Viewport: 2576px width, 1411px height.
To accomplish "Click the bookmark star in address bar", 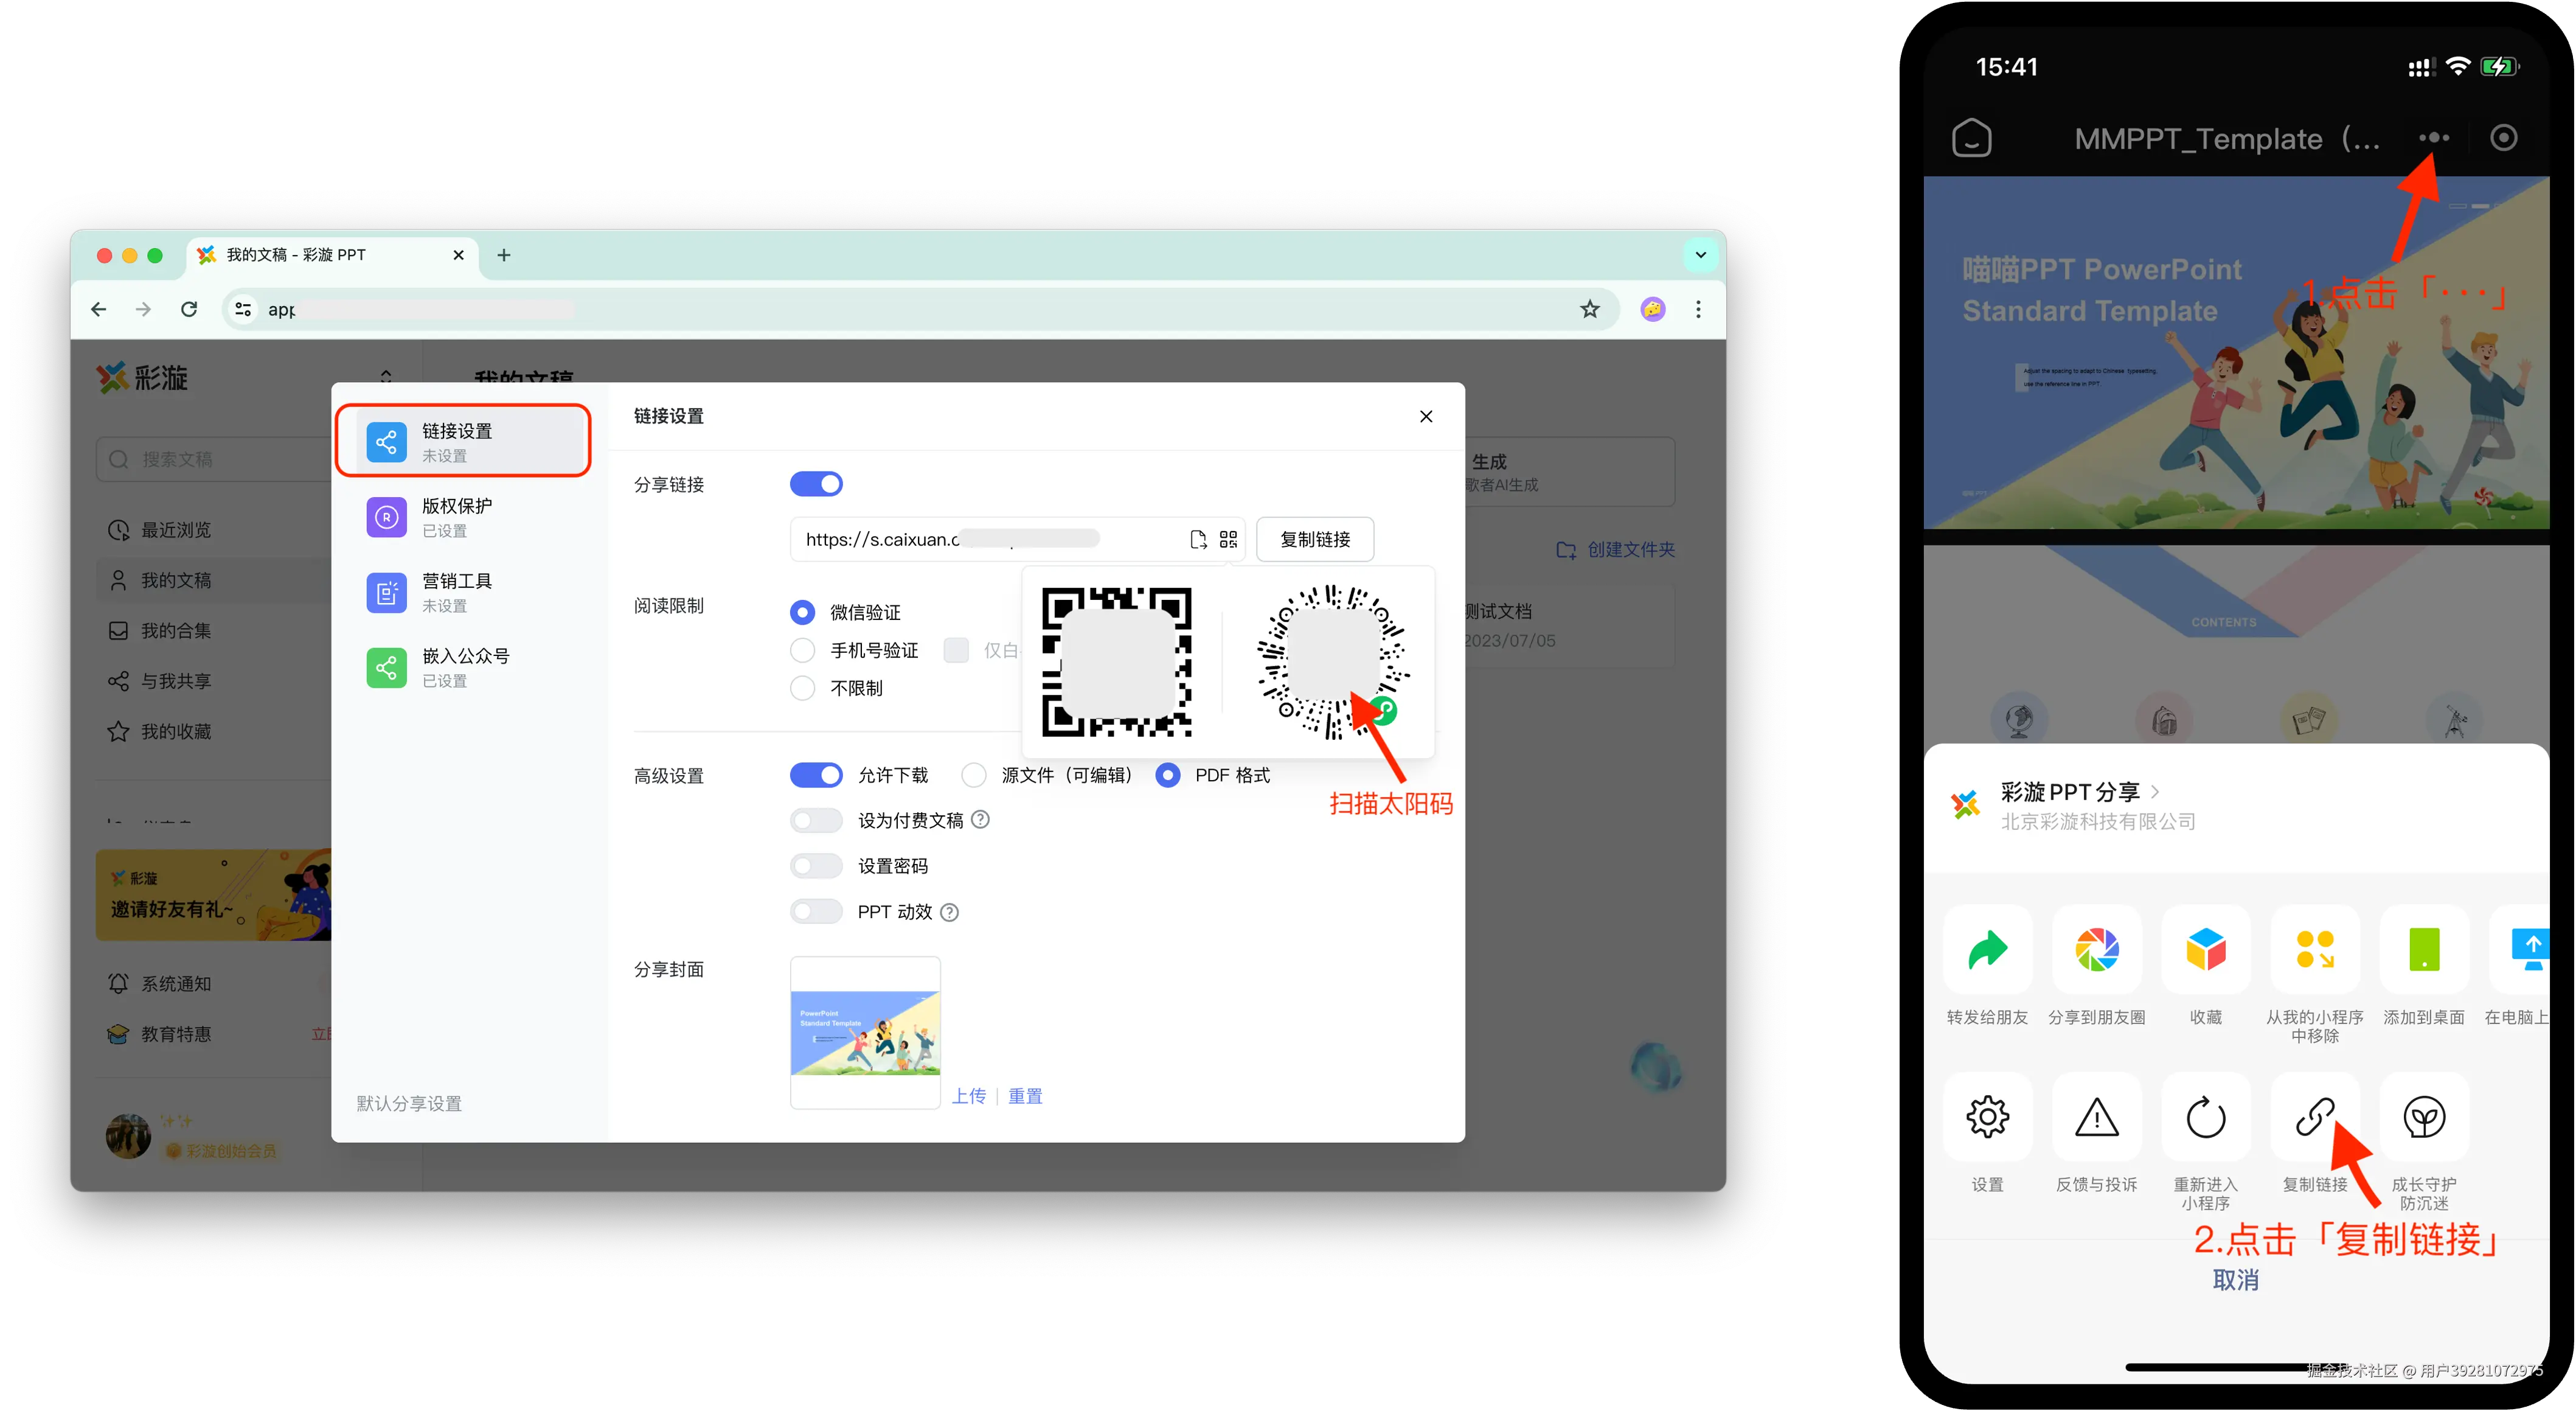I will [x=1590, y=309].
